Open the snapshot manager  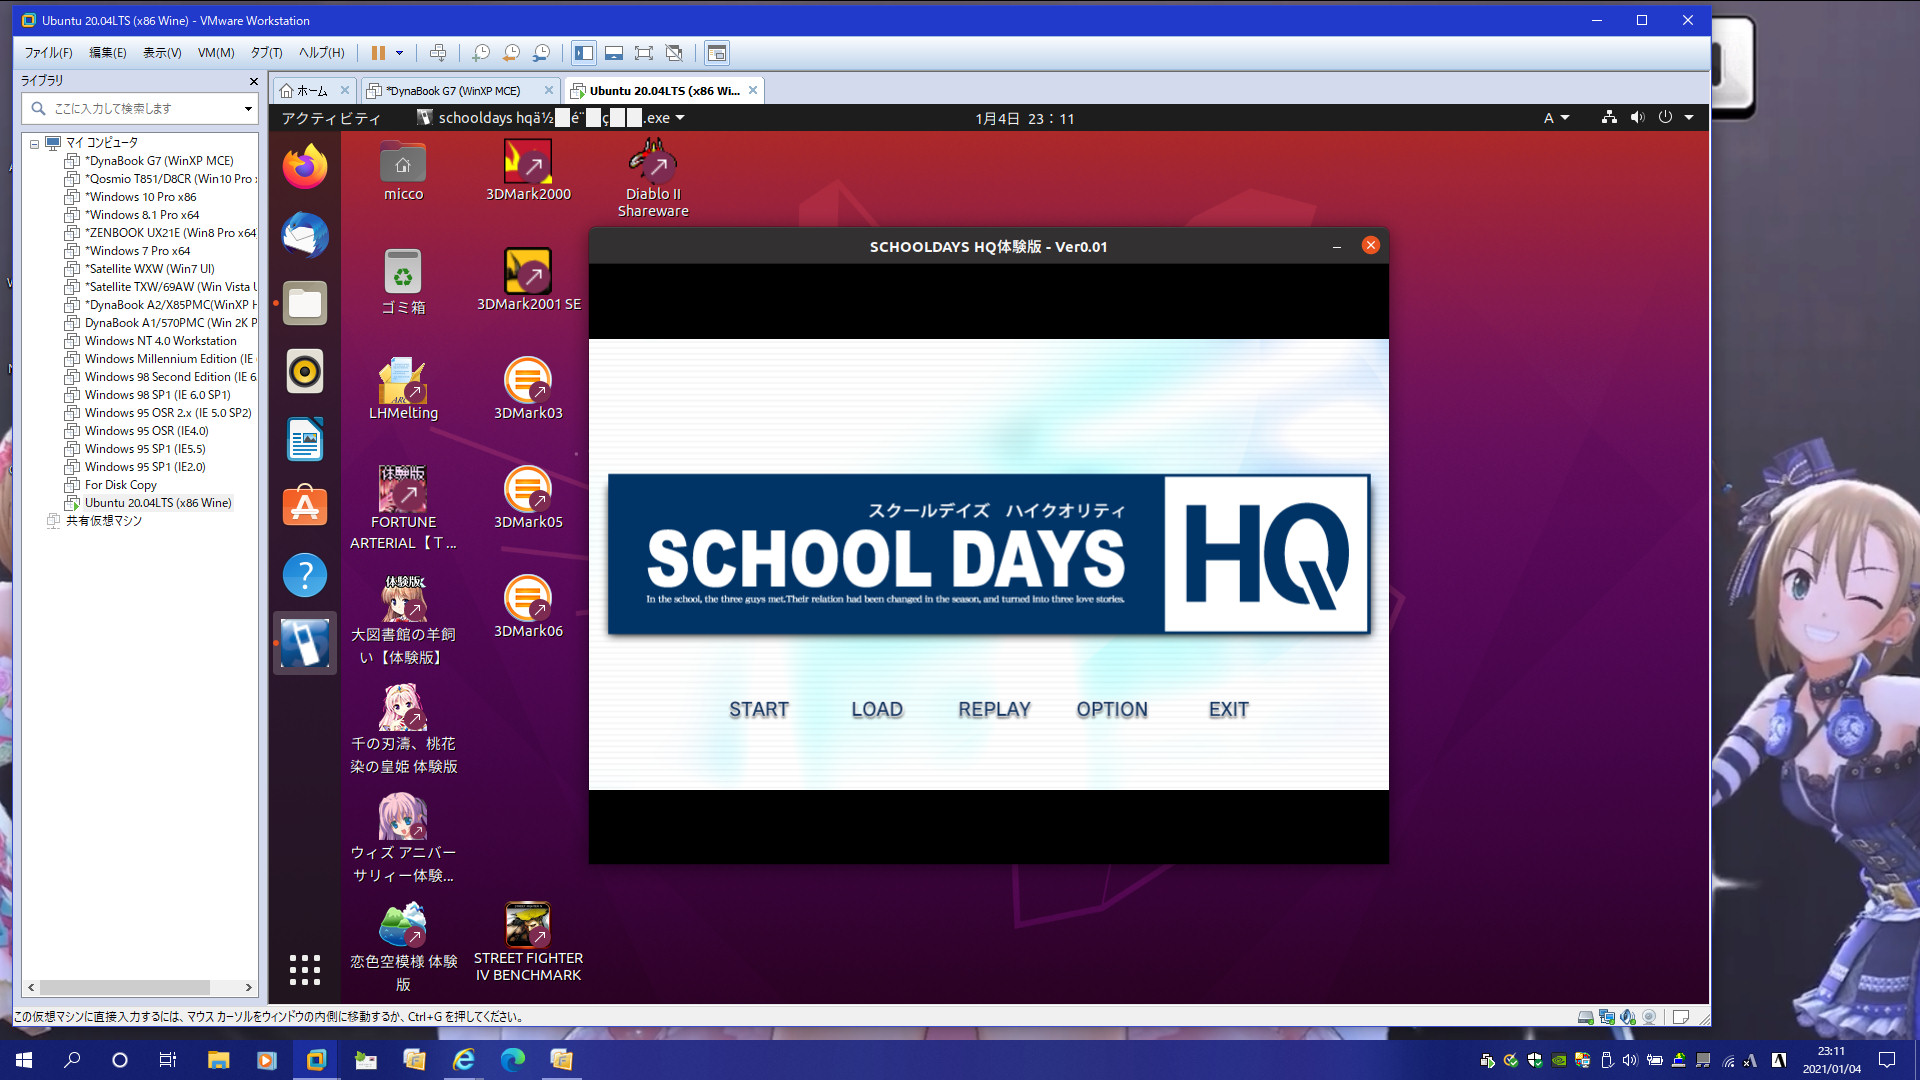click(x=541, y=53)
